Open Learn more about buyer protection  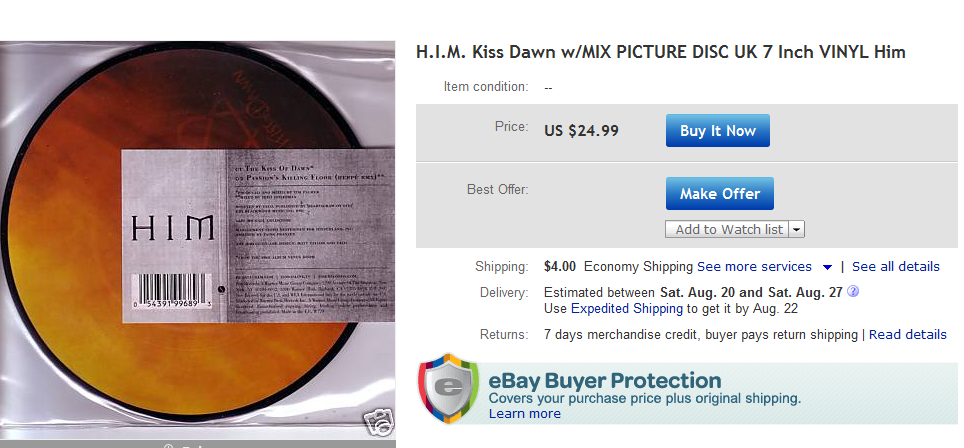(x=524, y=414)
